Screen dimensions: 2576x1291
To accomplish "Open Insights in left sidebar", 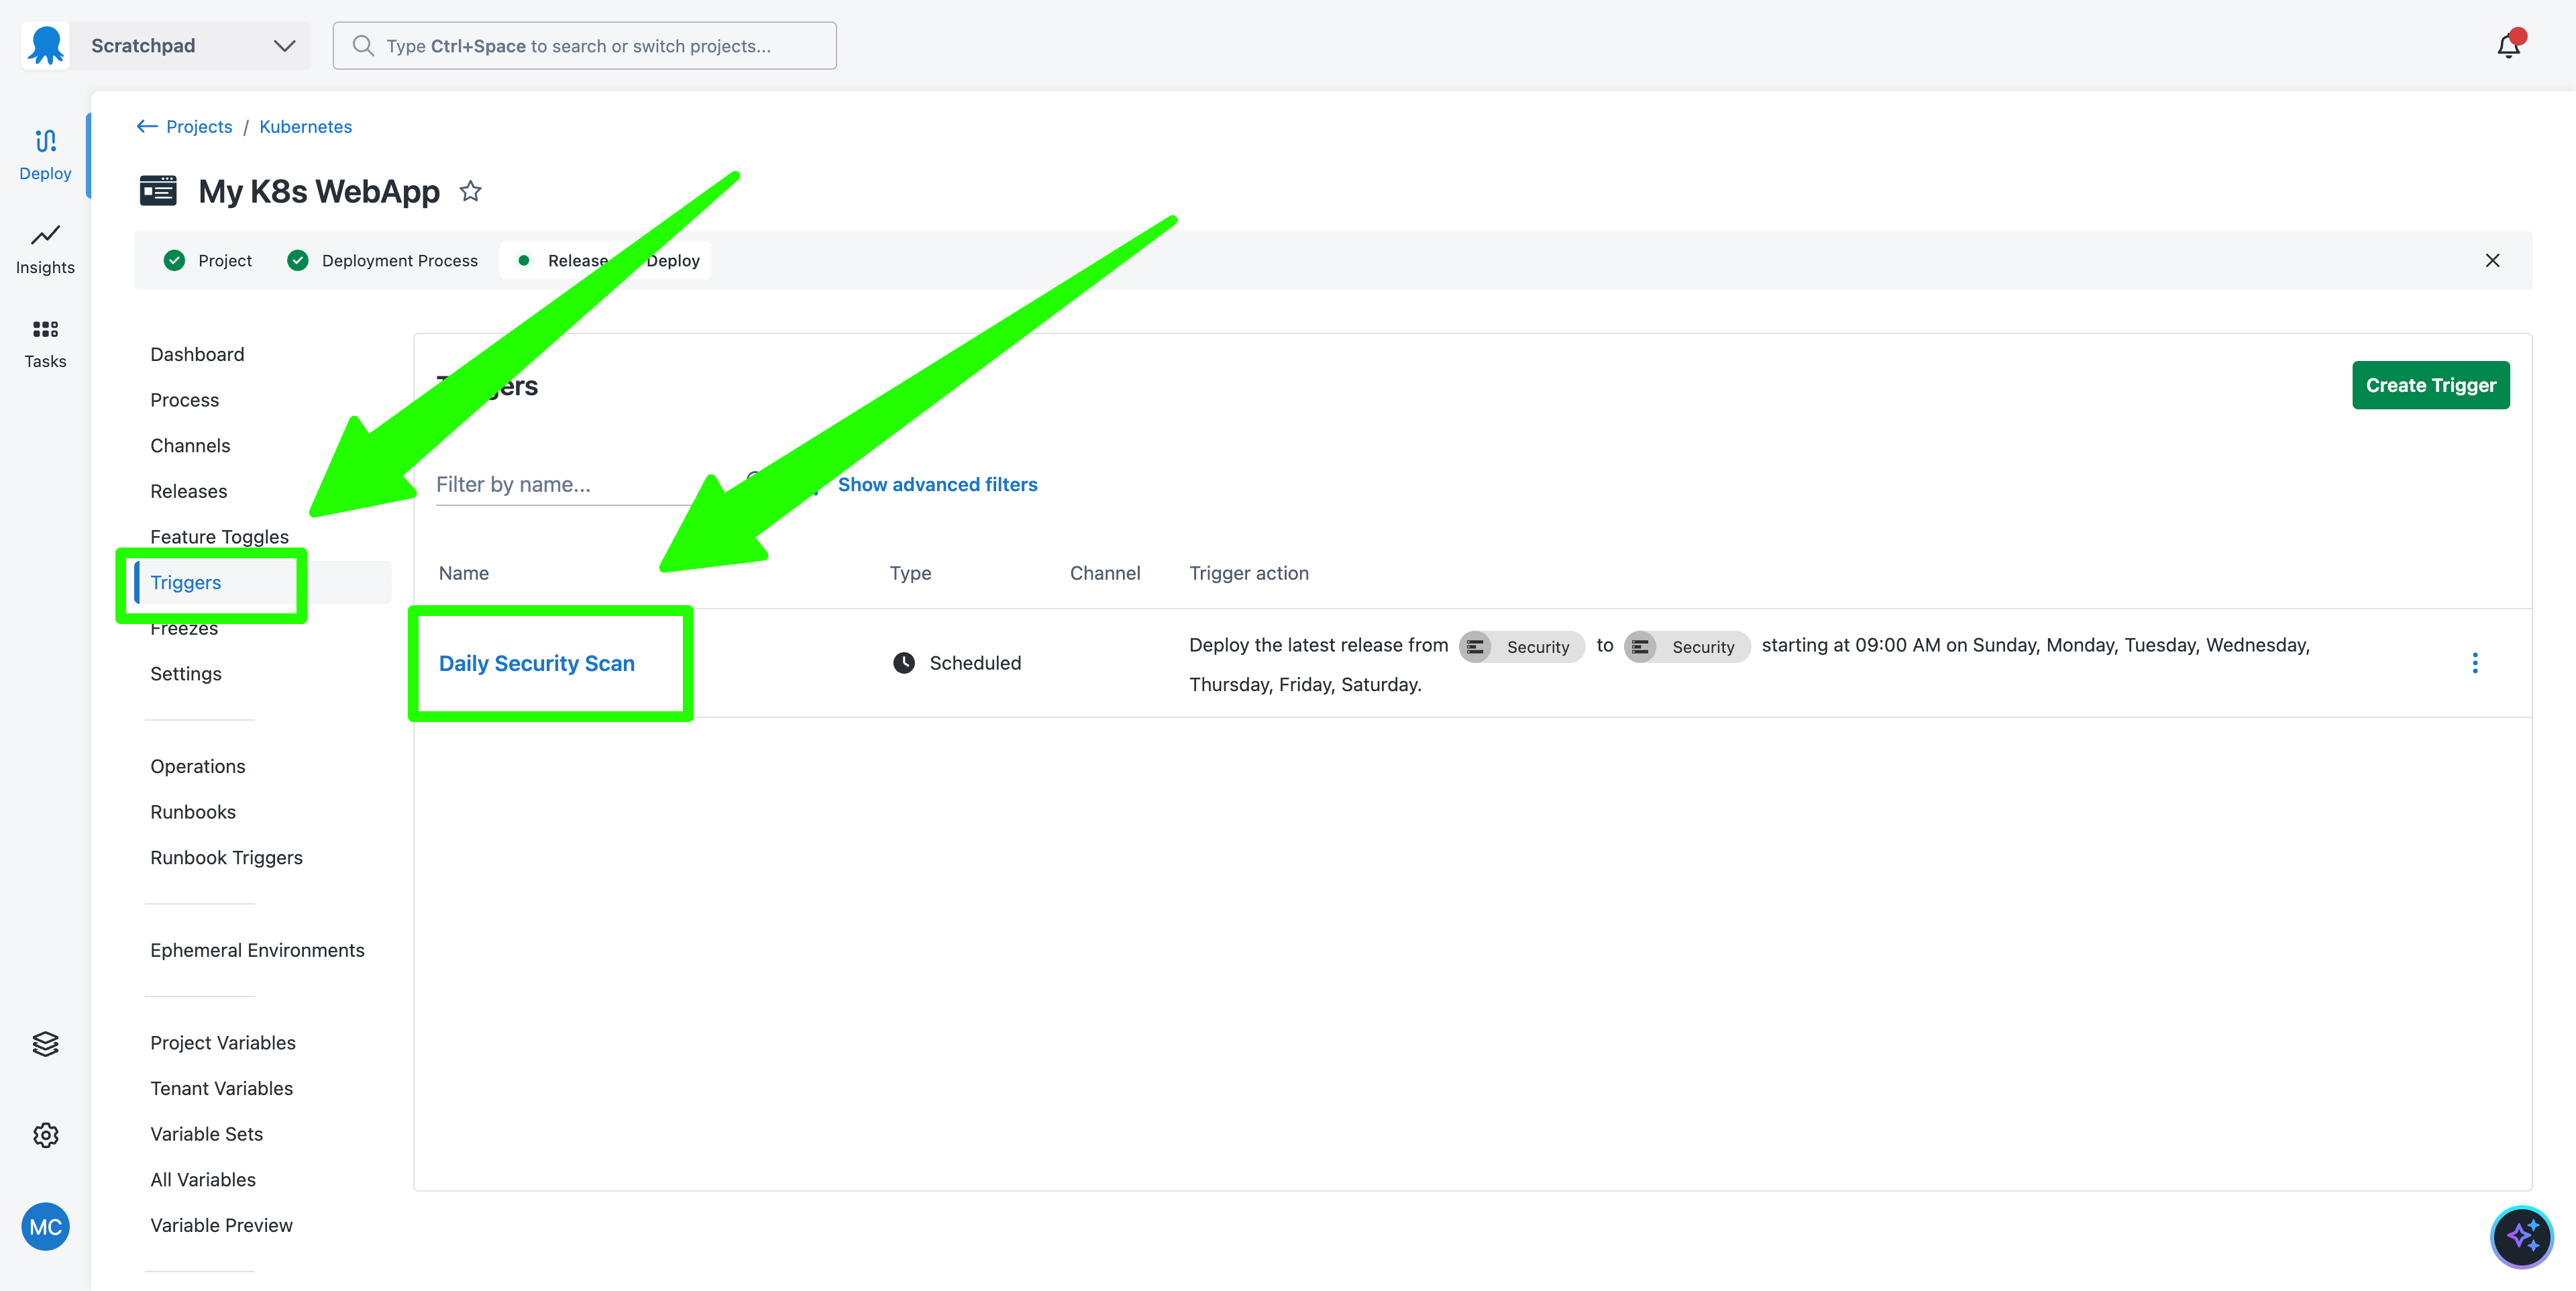I will click(45, 248).
